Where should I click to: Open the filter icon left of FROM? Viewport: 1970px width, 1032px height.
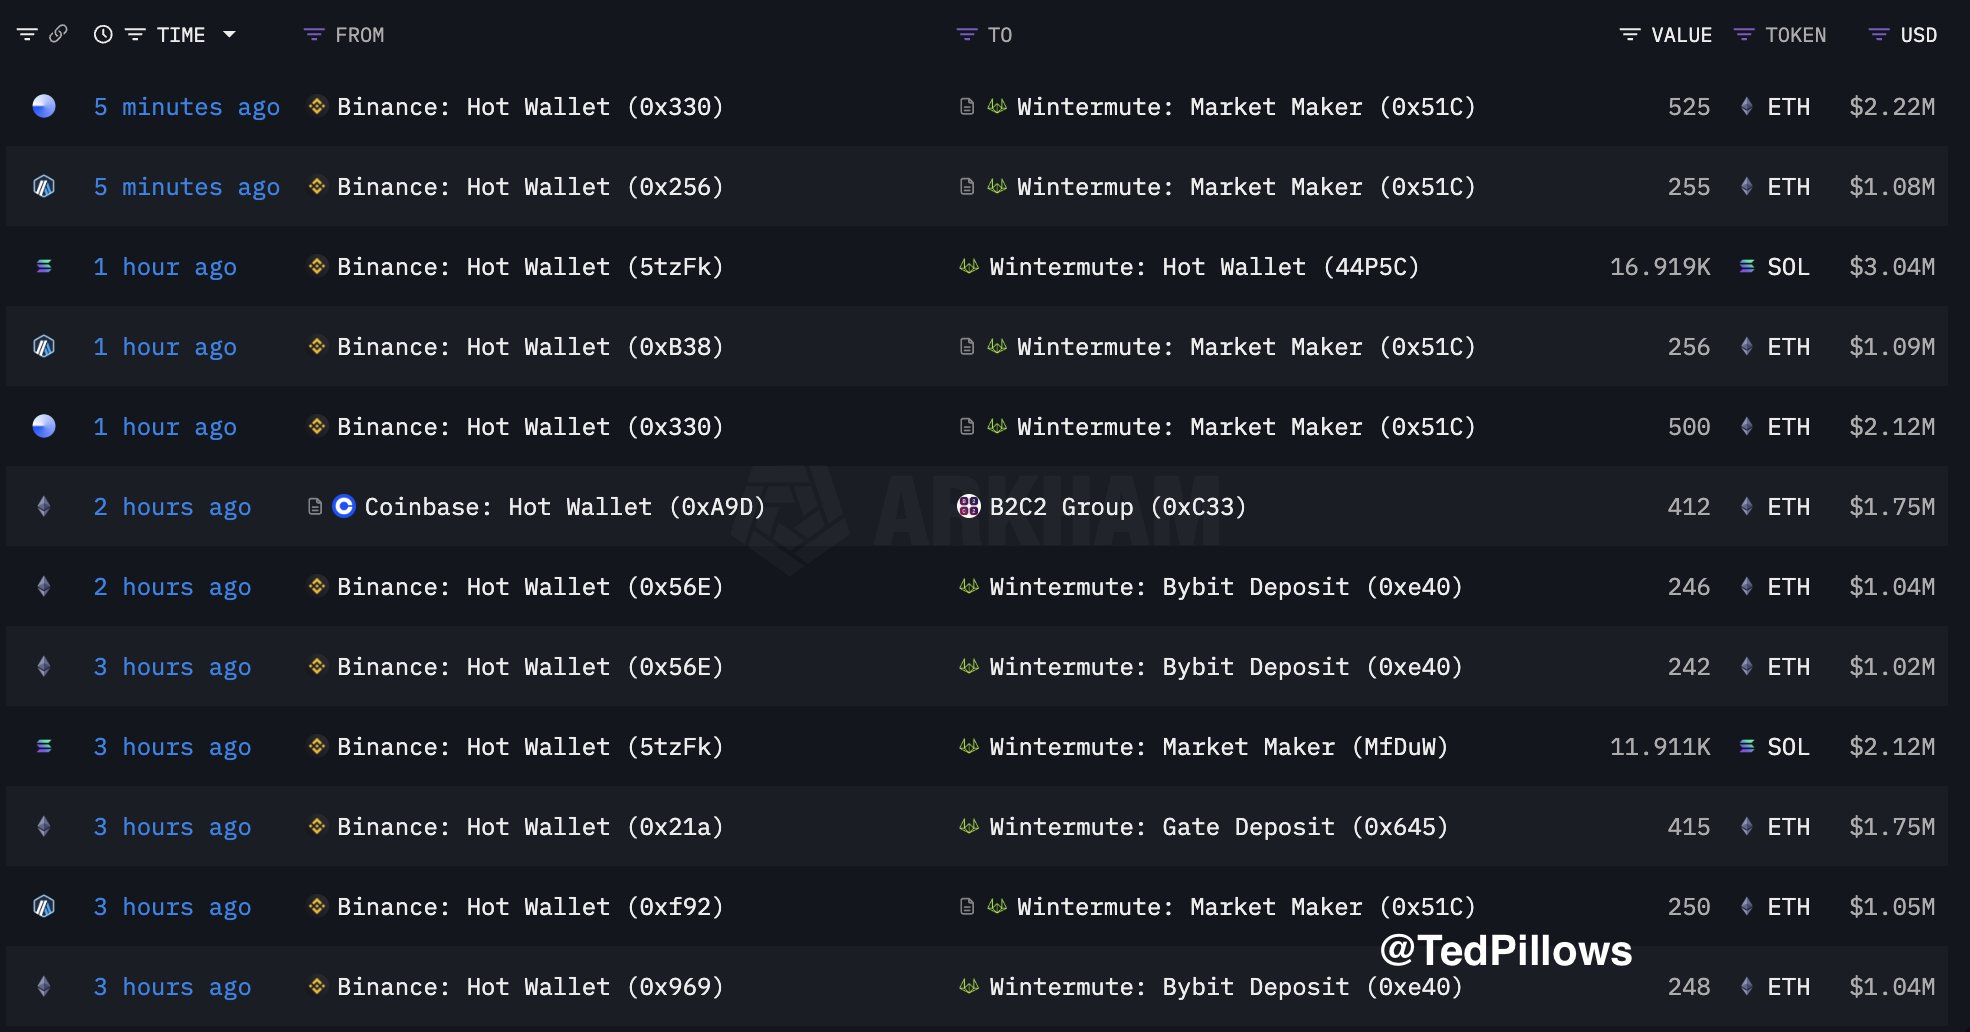(314, 35)
